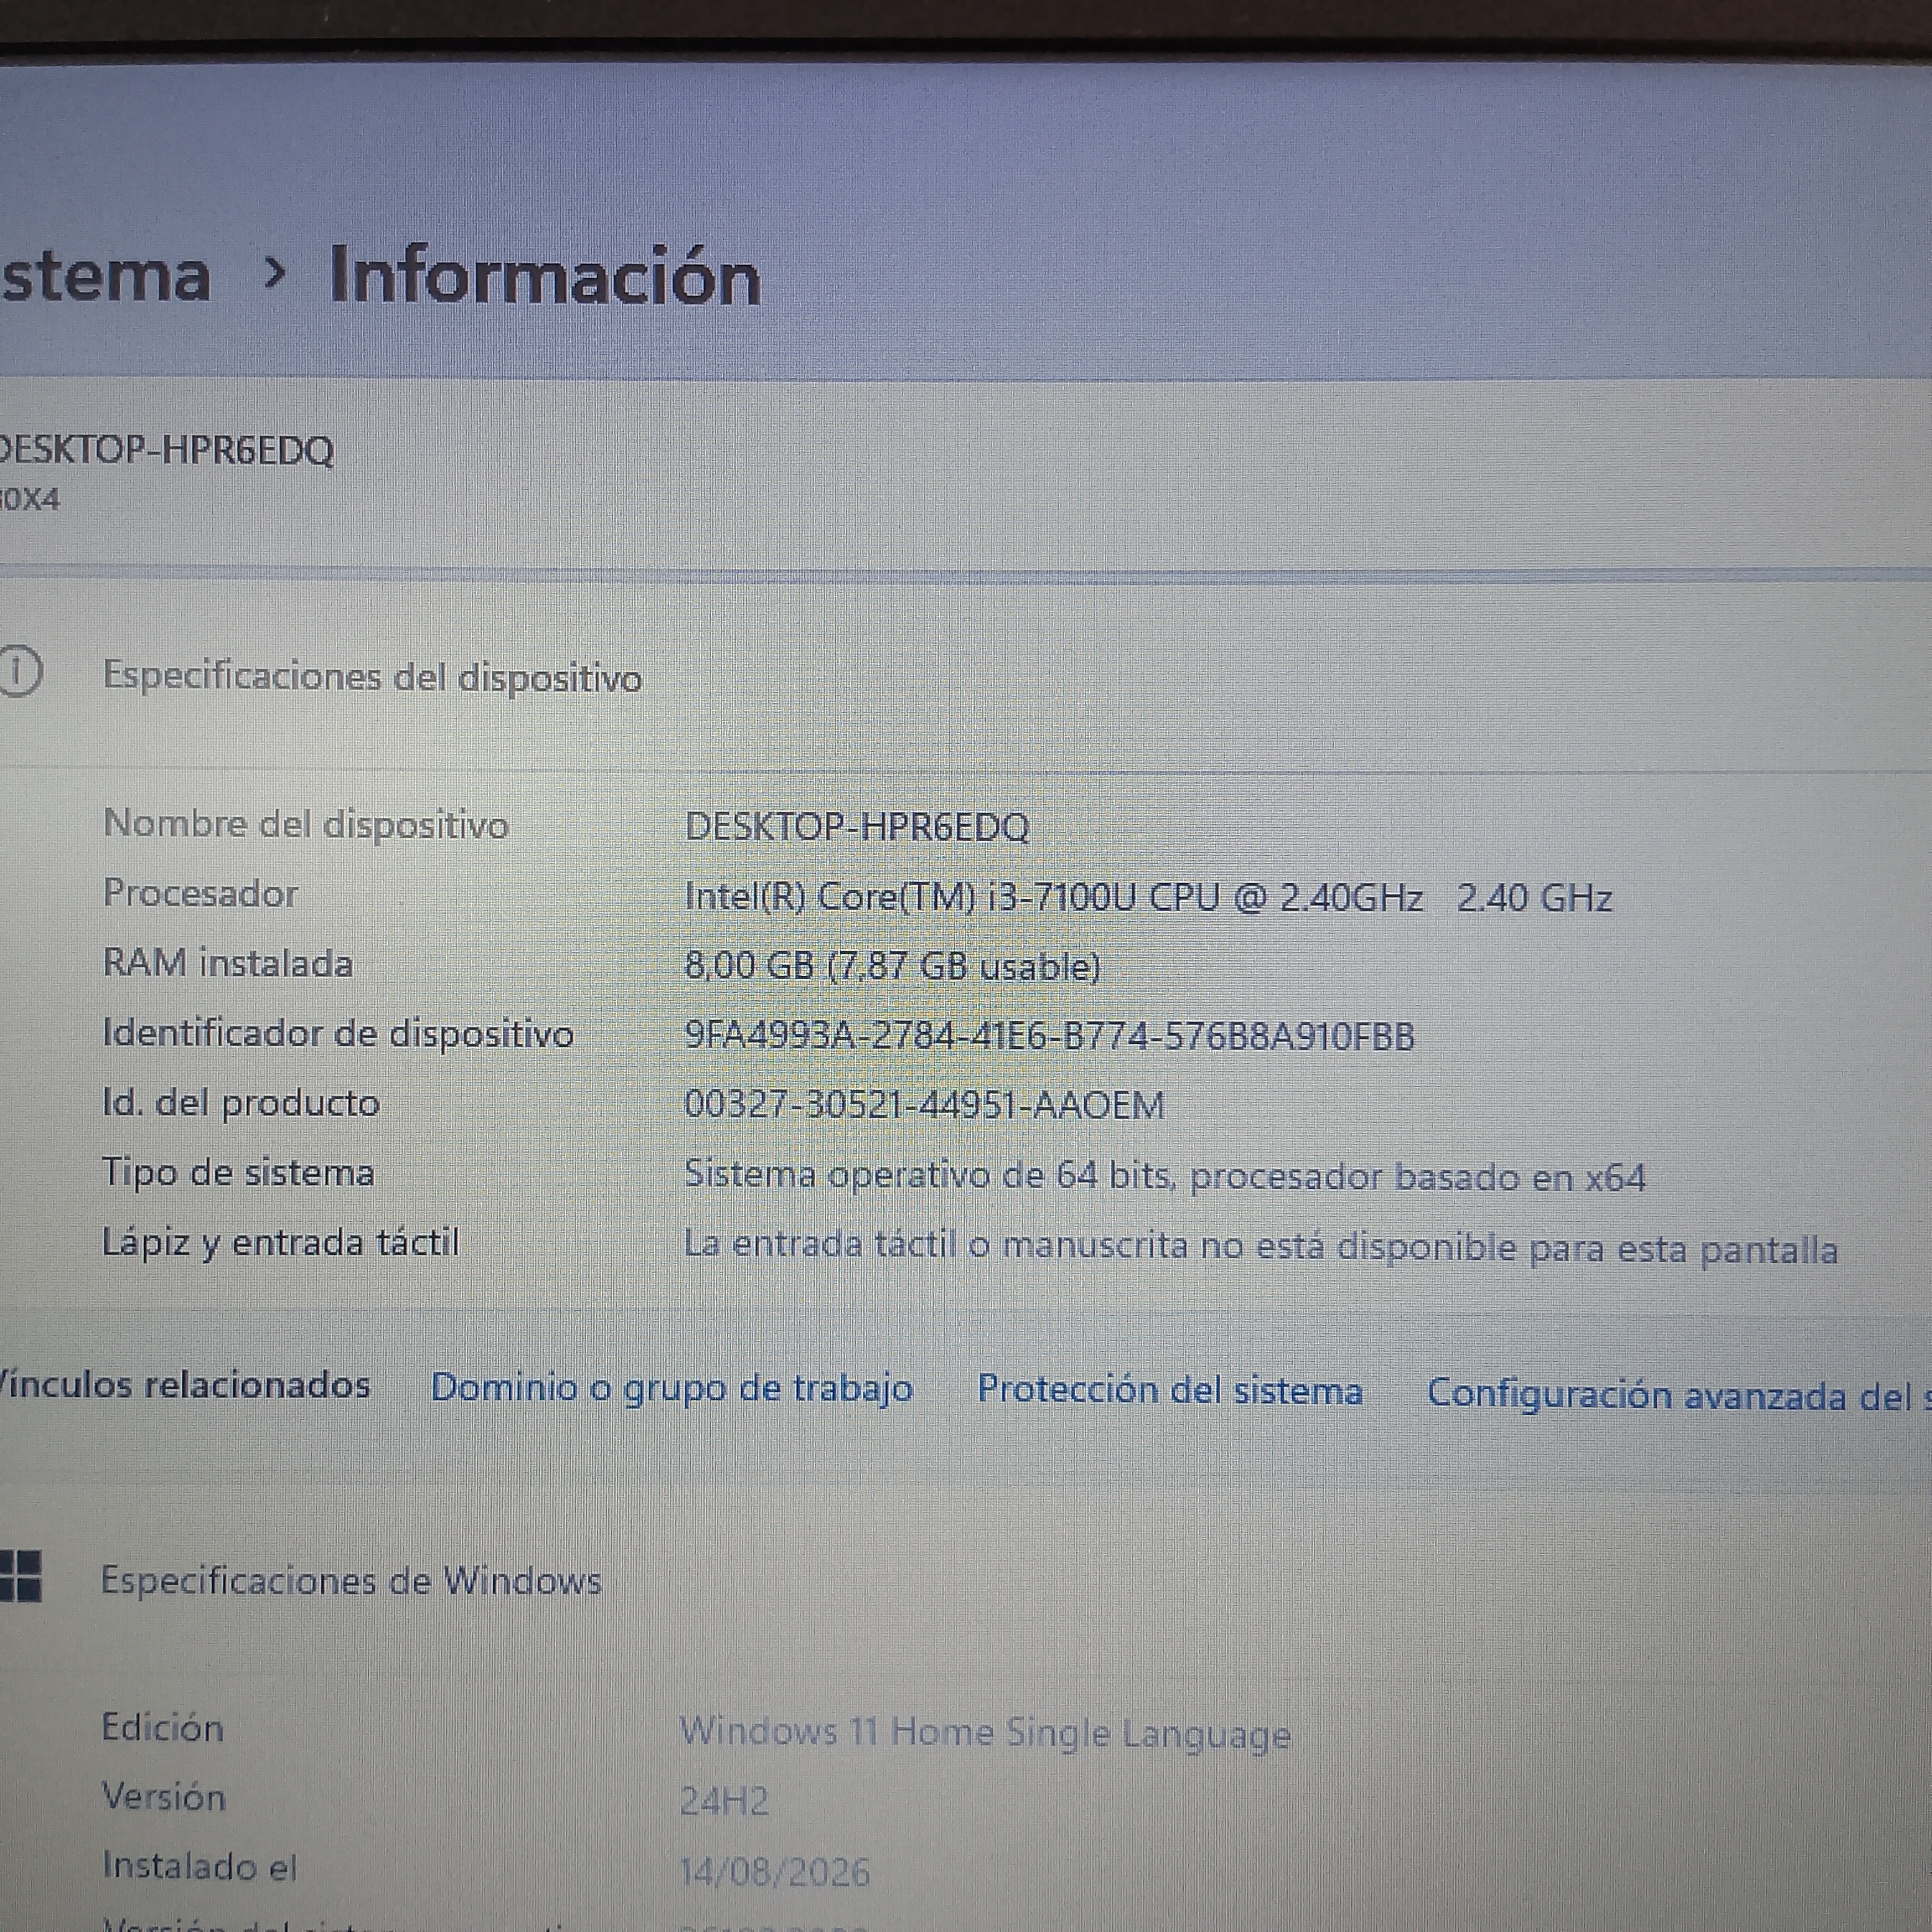This screenshot has height=1932, width=1932.
Task: Click the "Tipo de sistema" label
Action: coord(238,1172)
